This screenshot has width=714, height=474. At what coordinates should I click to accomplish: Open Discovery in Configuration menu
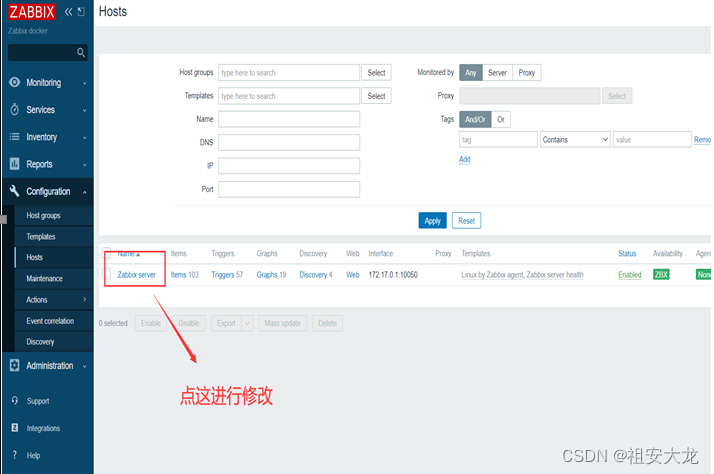pyautogui.click(x=40, y=342)
